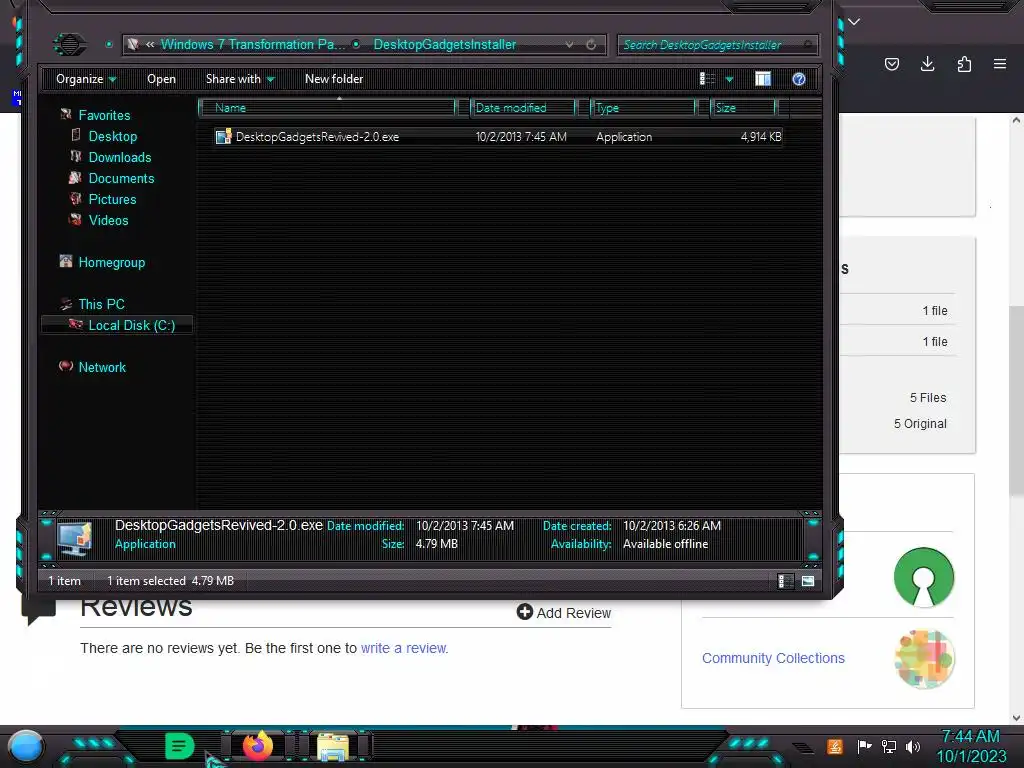
Task: Click Pictures icon in sidebar
Action: coord(76,199)
